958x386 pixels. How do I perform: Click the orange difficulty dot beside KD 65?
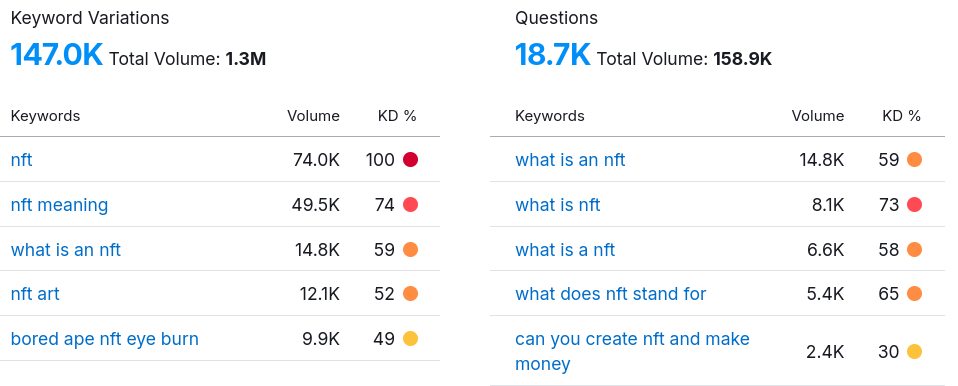(915, 294)
